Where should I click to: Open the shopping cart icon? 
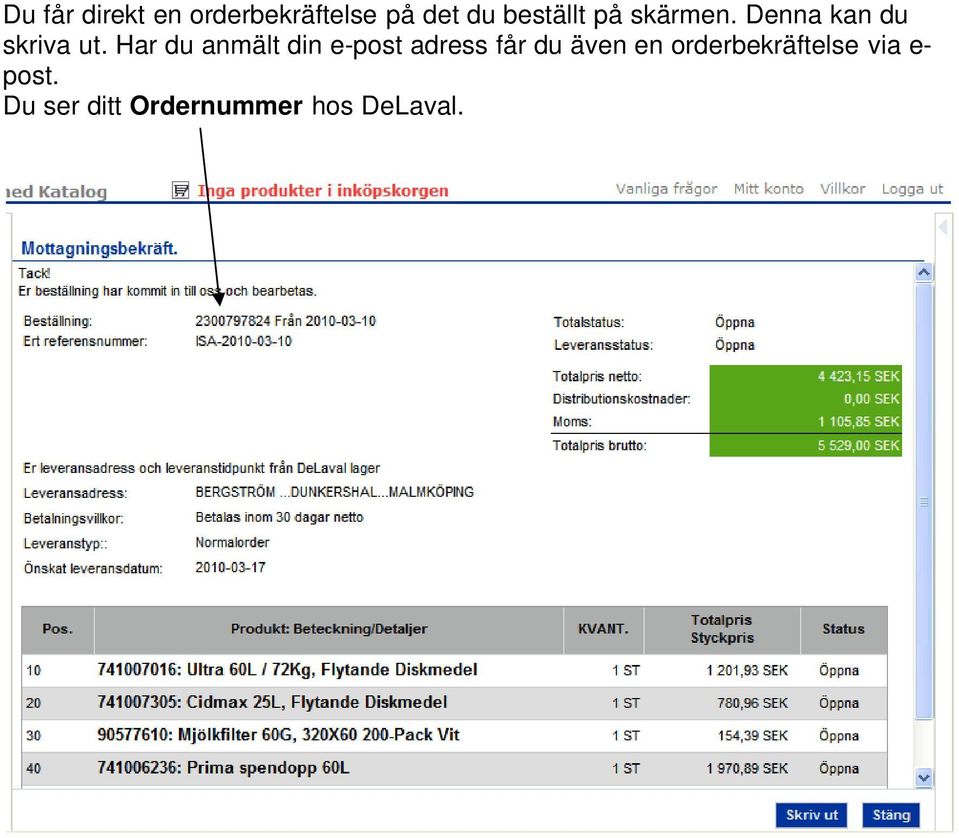(180, 190)
